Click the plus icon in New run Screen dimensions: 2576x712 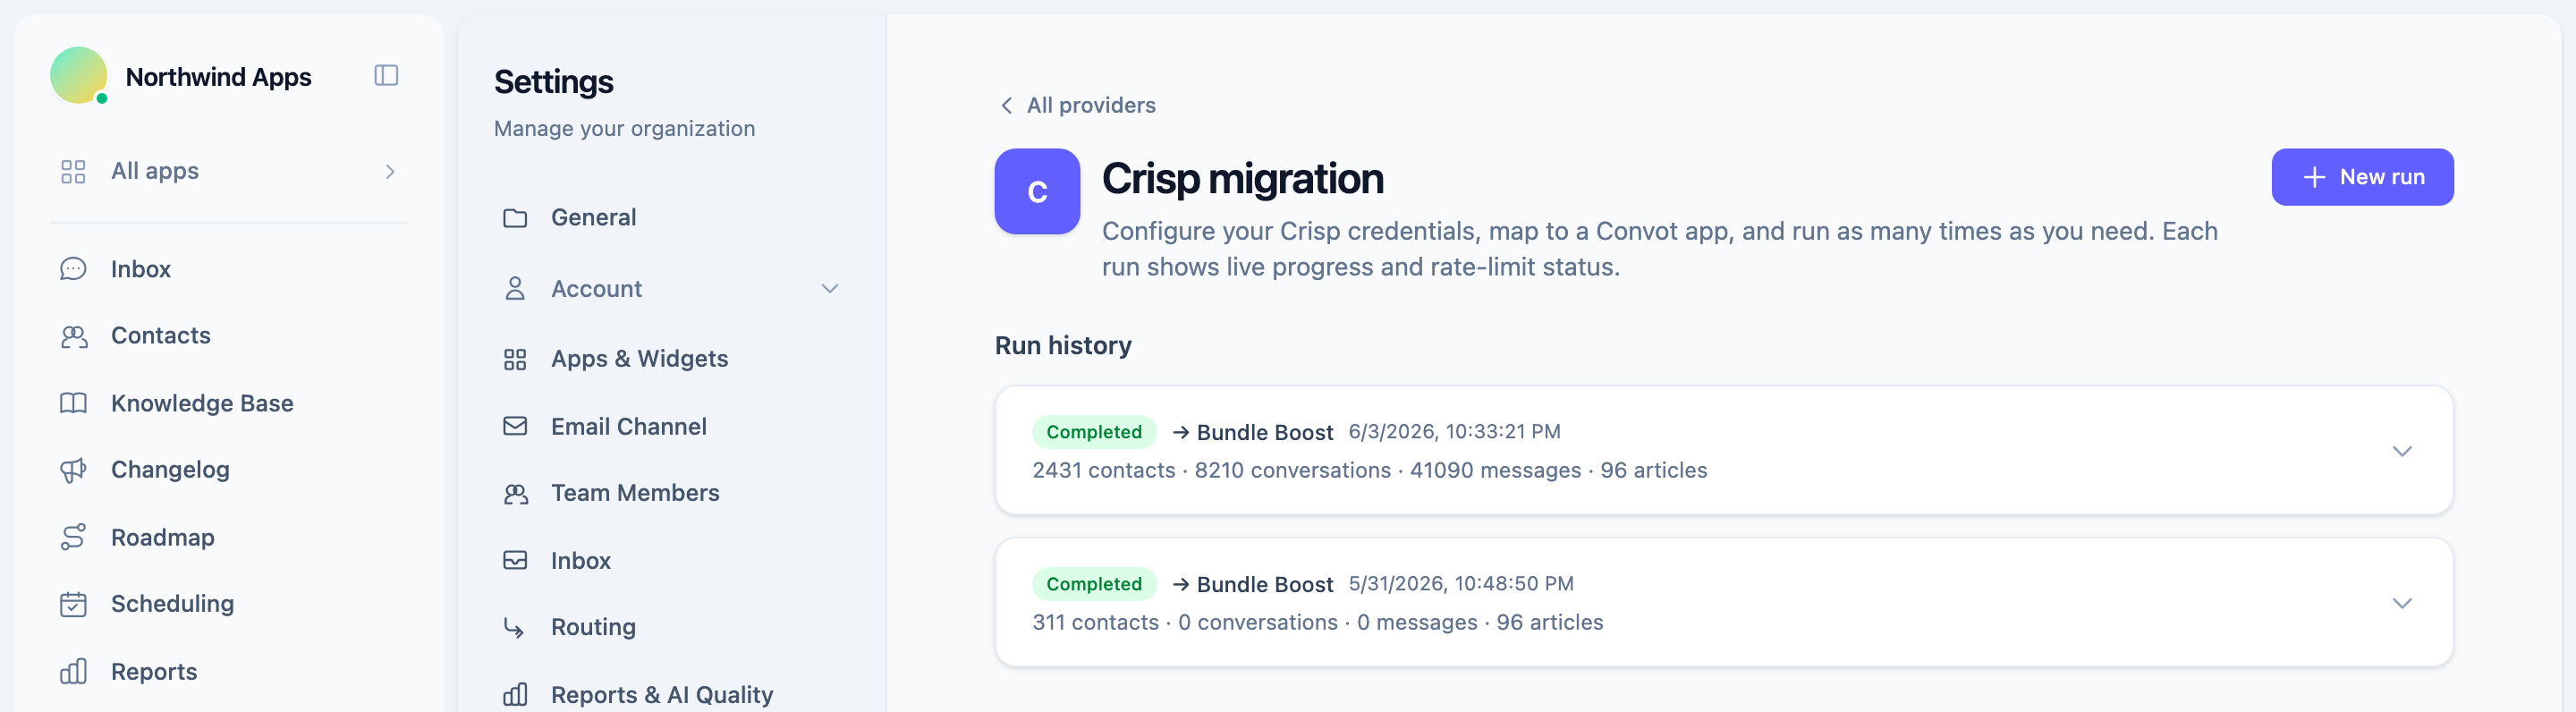tap(2313, 178)
